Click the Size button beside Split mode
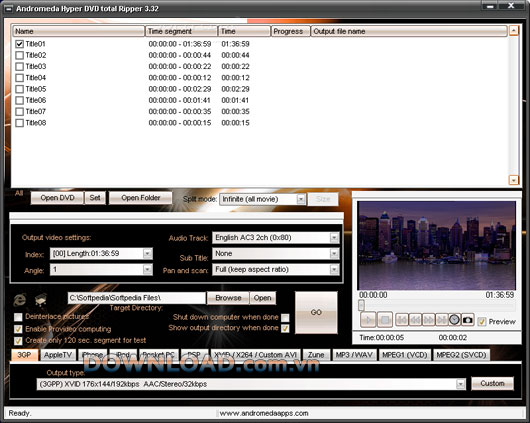 point(323,199)
